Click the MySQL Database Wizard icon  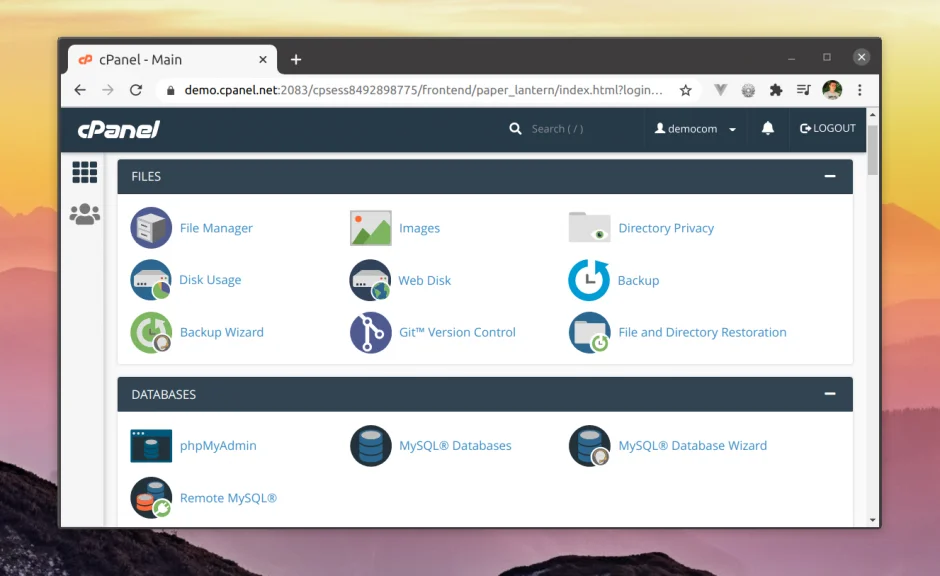tap(589, 445)
